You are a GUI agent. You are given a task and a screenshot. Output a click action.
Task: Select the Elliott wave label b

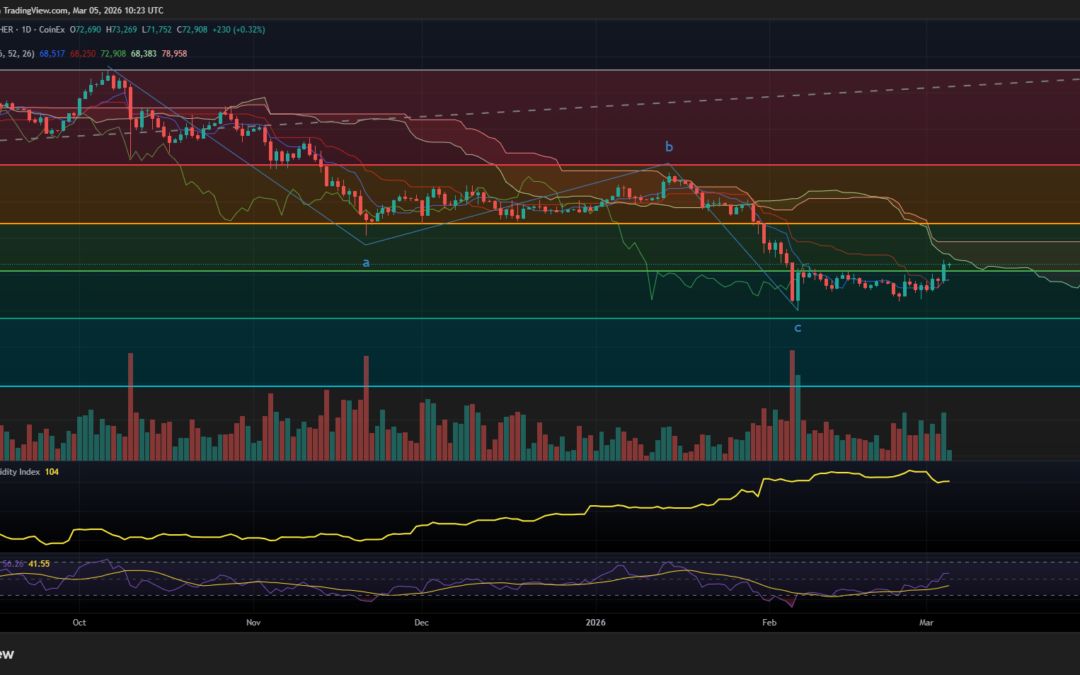(x=668, y=146)
